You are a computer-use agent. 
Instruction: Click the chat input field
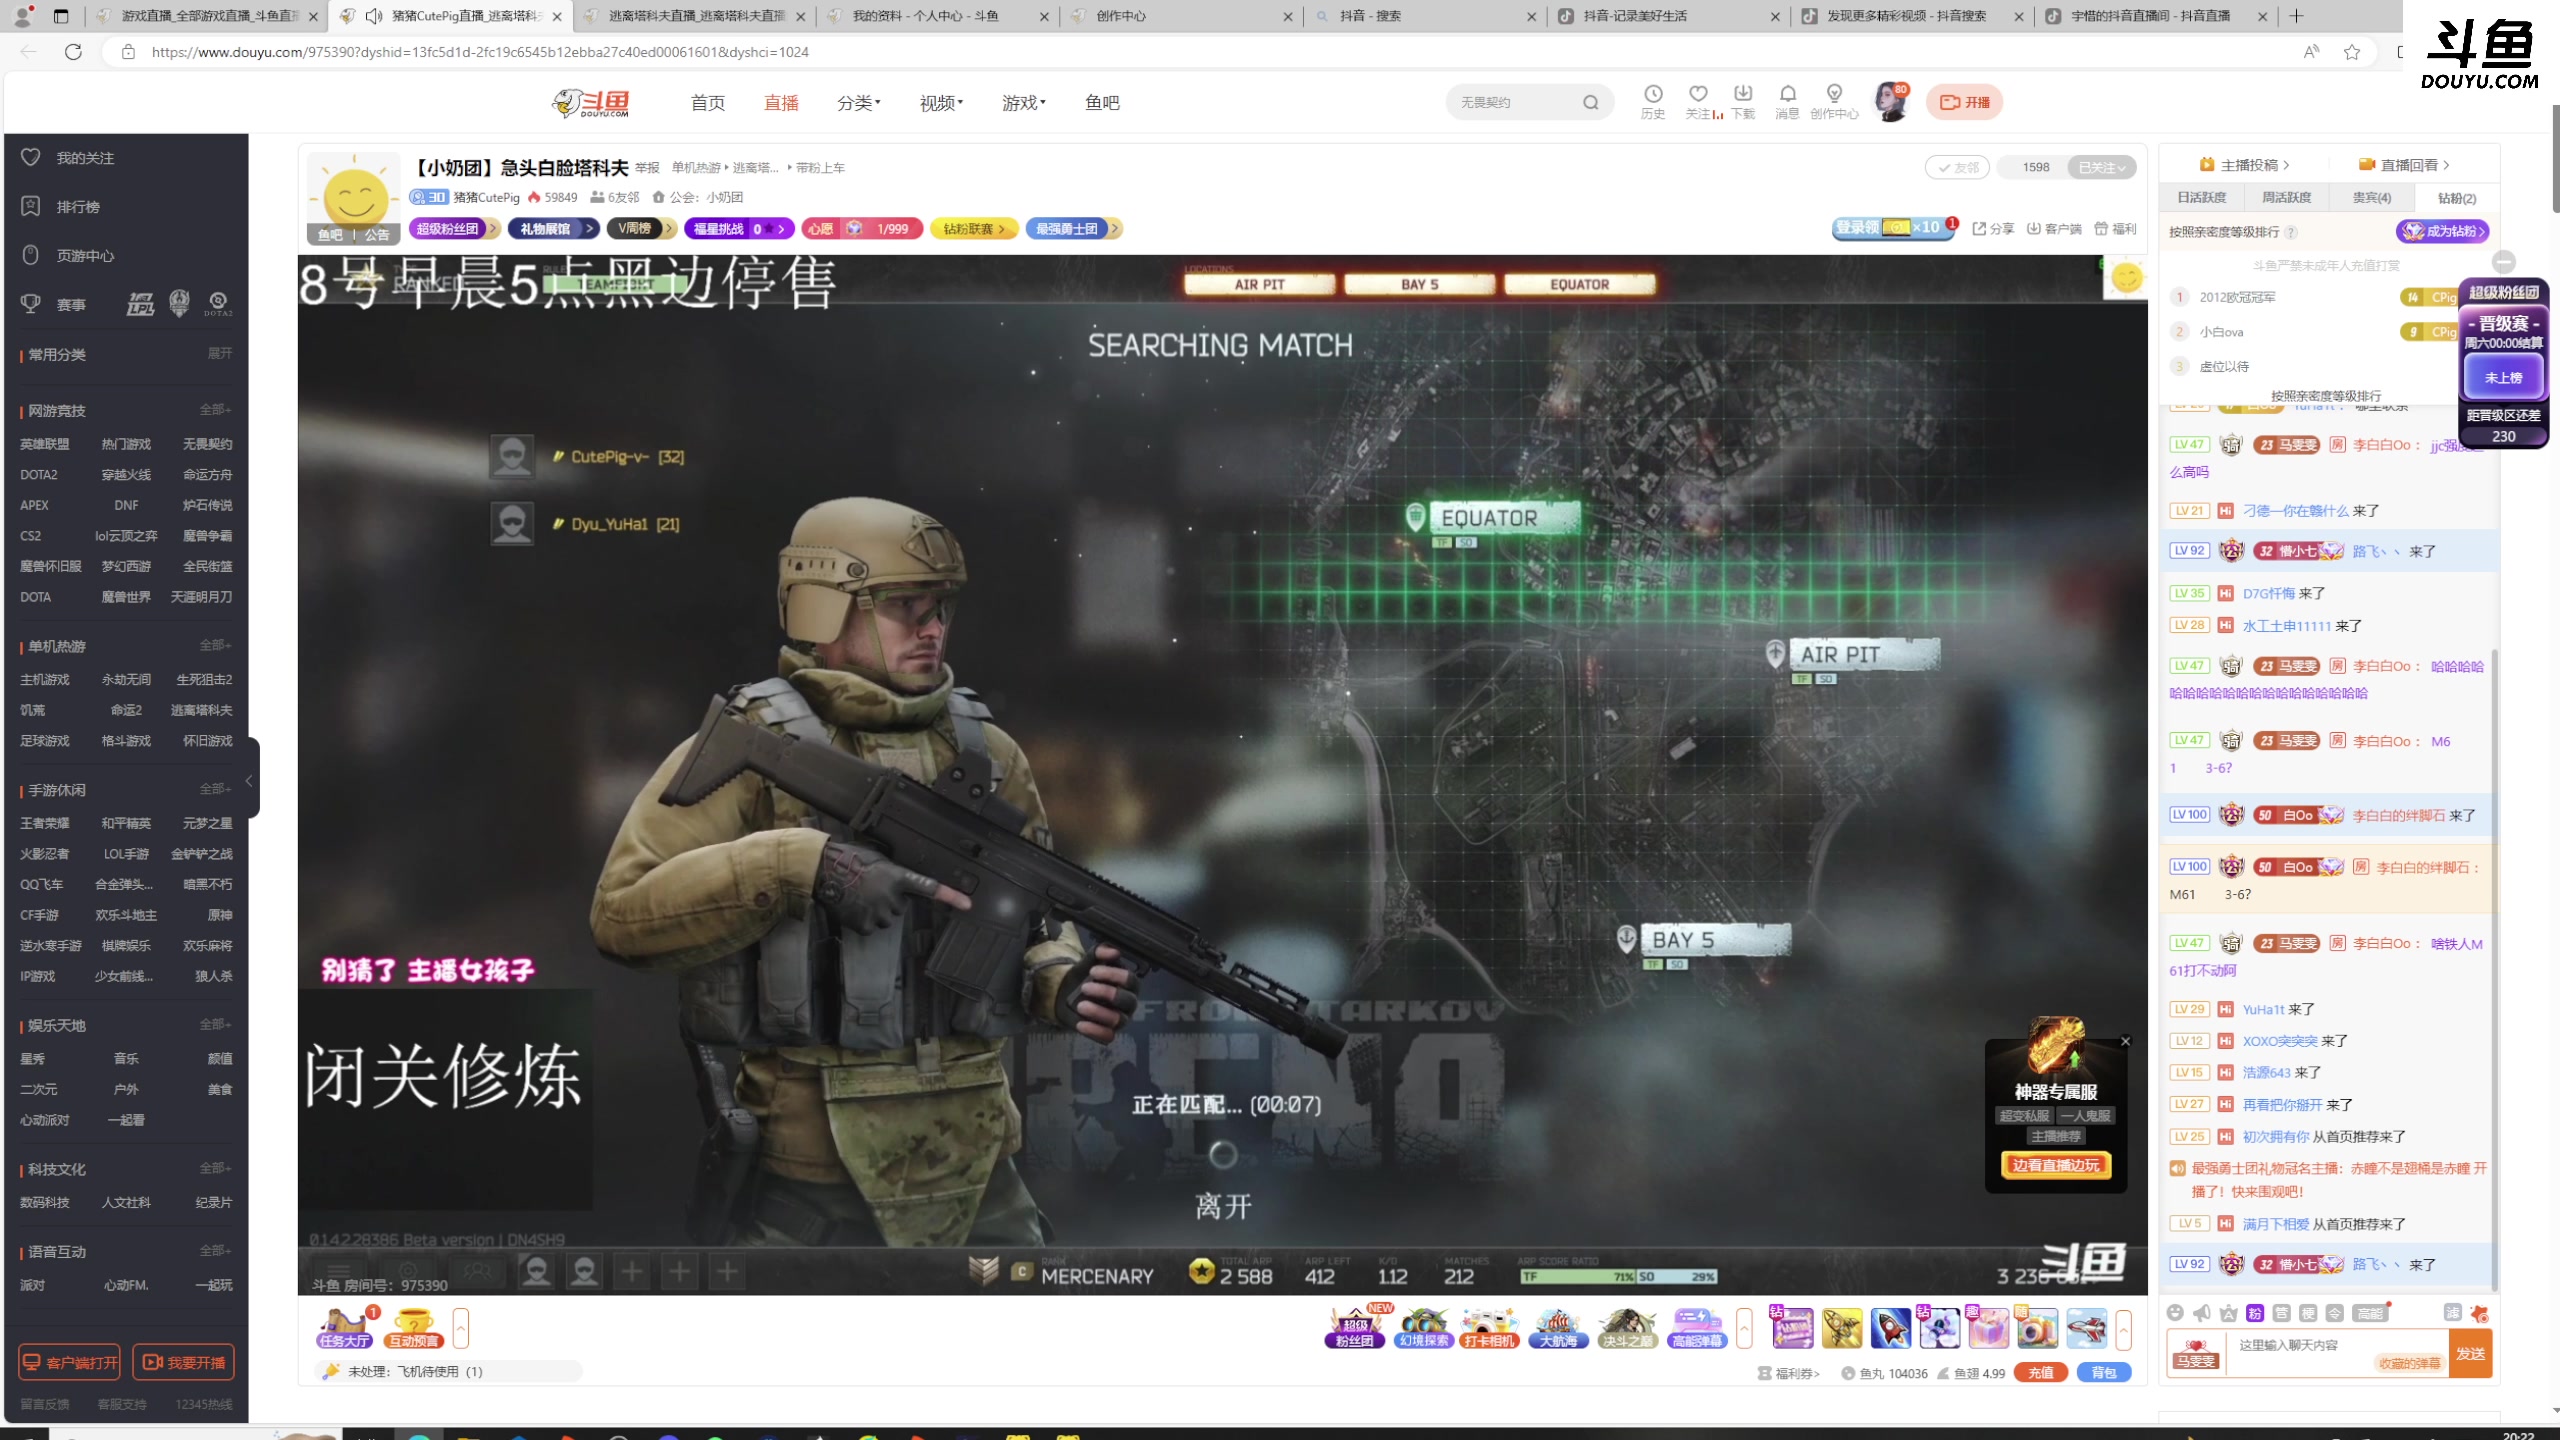(2336, 1353)
